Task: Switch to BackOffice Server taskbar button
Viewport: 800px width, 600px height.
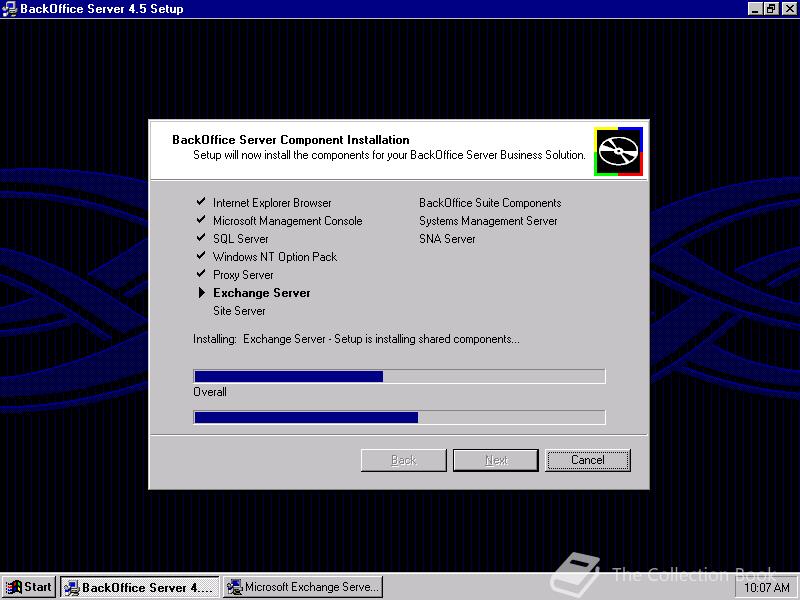Action: tap(140, 587)
